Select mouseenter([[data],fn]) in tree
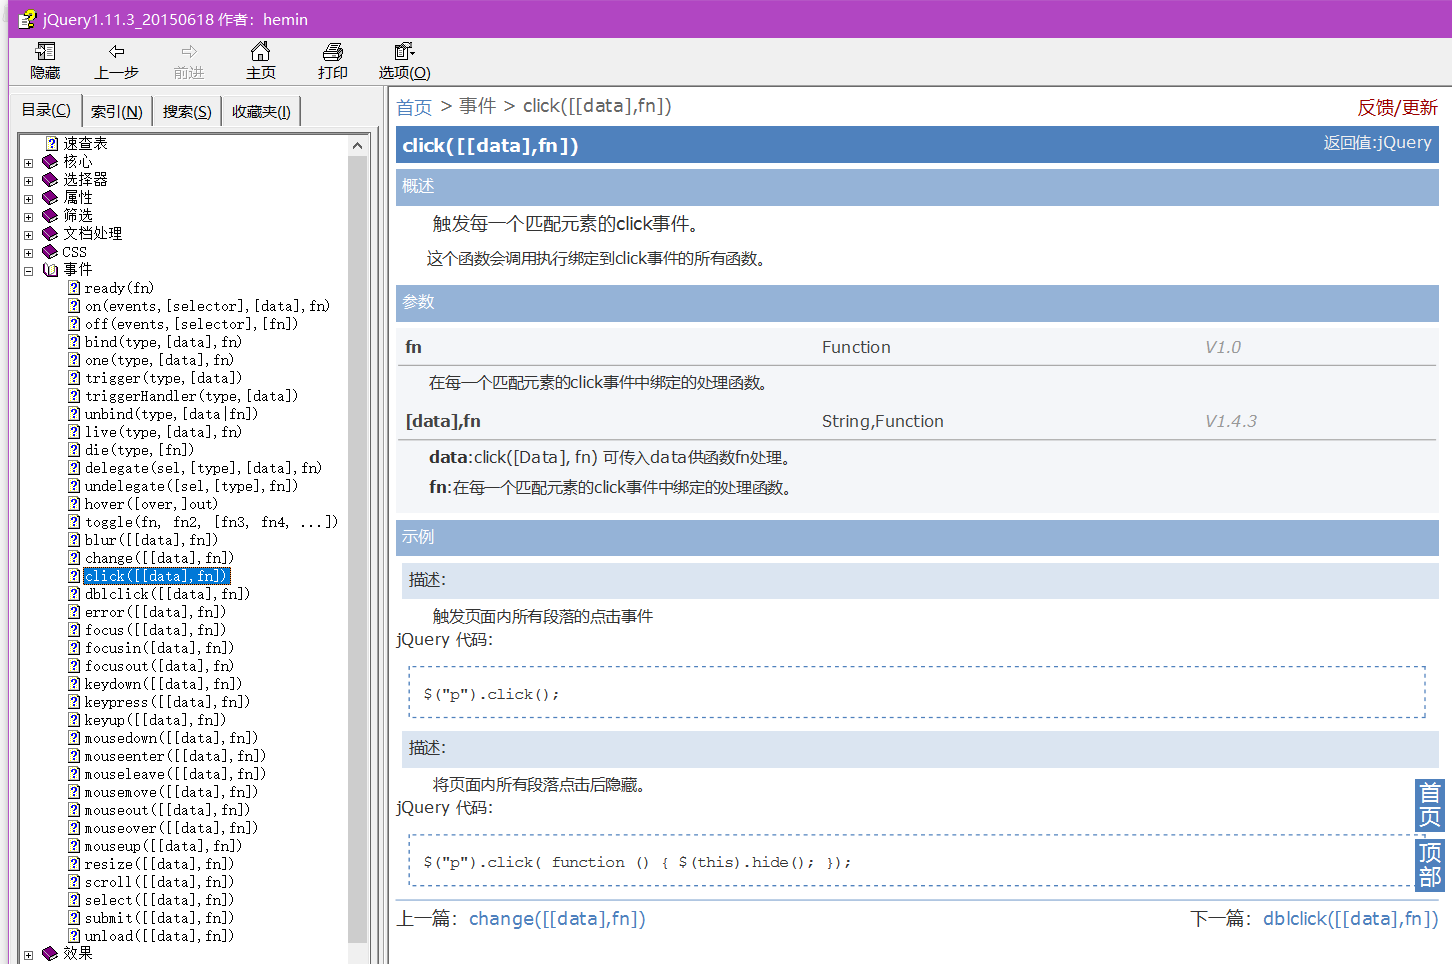 175,756
